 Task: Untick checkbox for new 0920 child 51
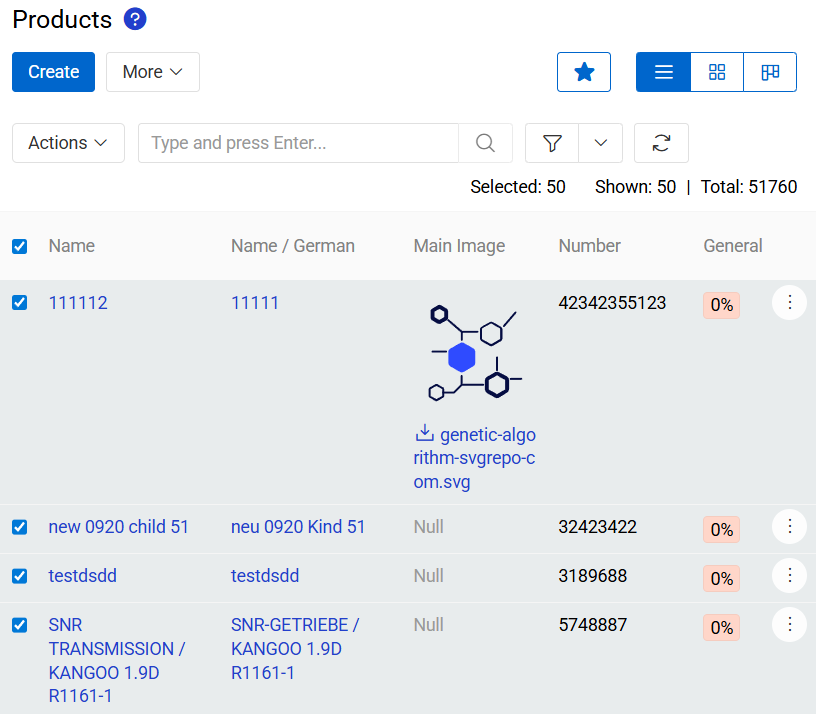[20, 527]
